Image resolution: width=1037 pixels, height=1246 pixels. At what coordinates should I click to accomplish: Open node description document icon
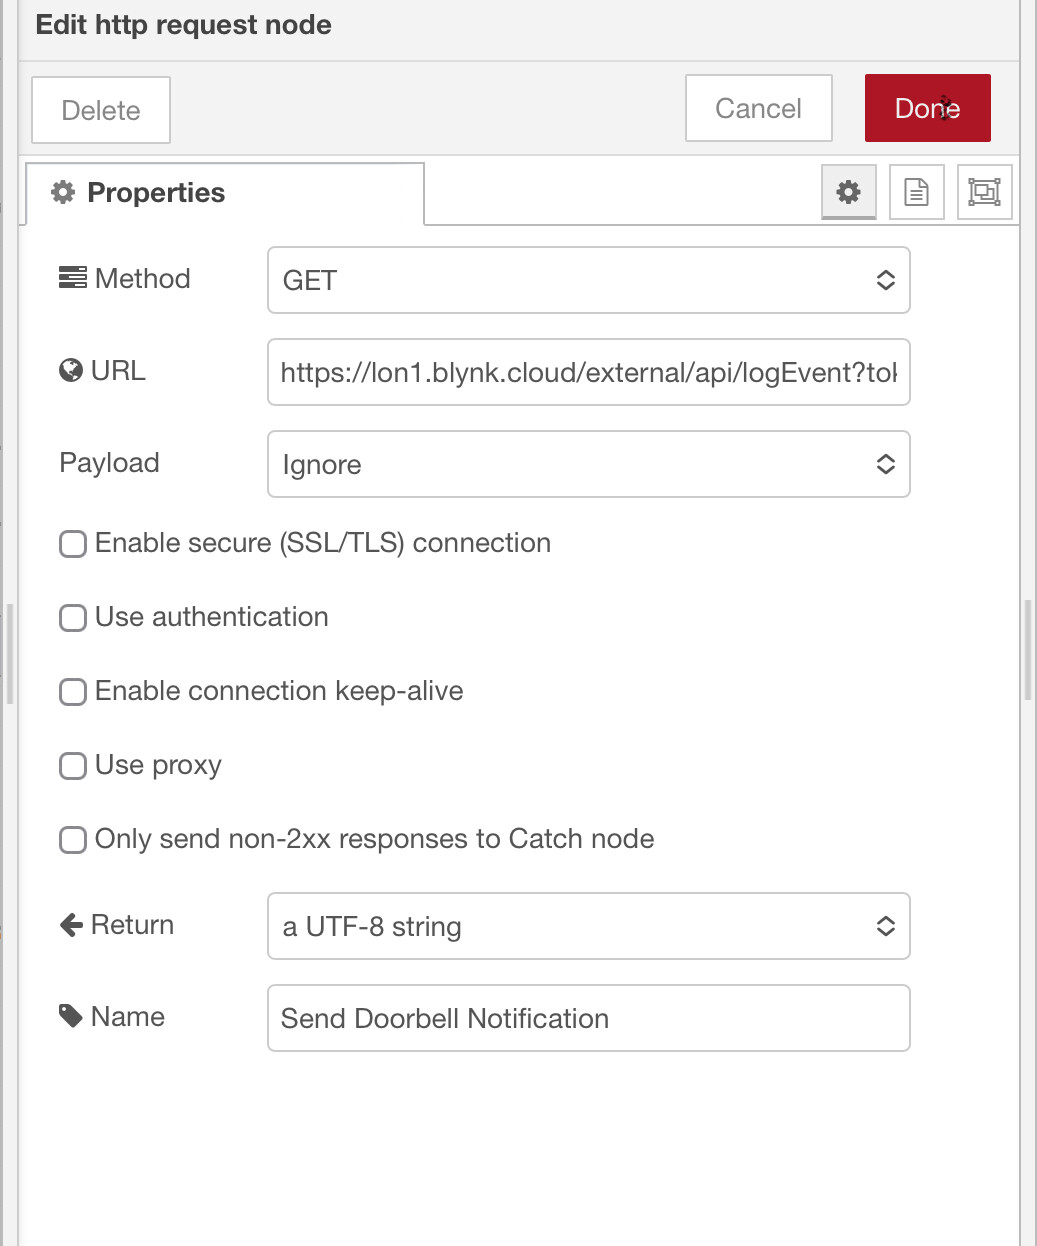pos(916,192)
